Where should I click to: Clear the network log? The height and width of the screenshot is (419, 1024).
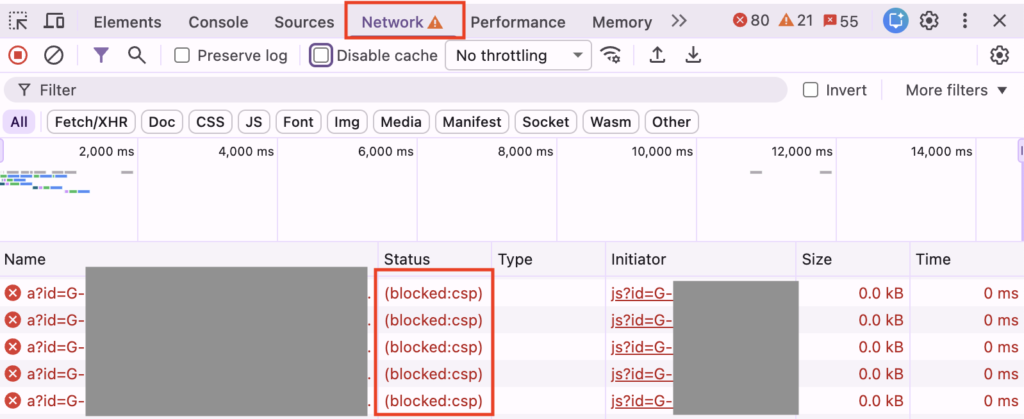(x=54, y=55)
